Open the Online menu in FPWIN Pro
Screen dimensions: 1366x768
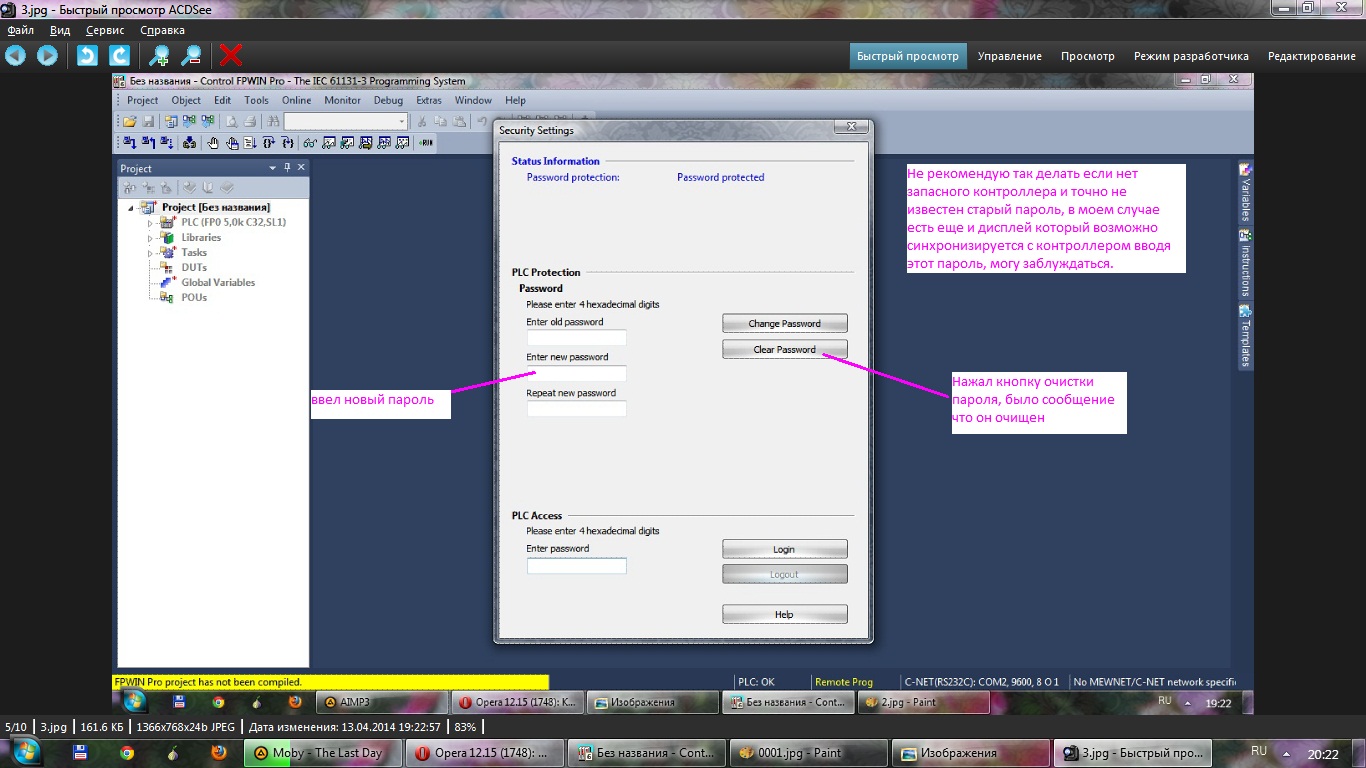point(296,100)
